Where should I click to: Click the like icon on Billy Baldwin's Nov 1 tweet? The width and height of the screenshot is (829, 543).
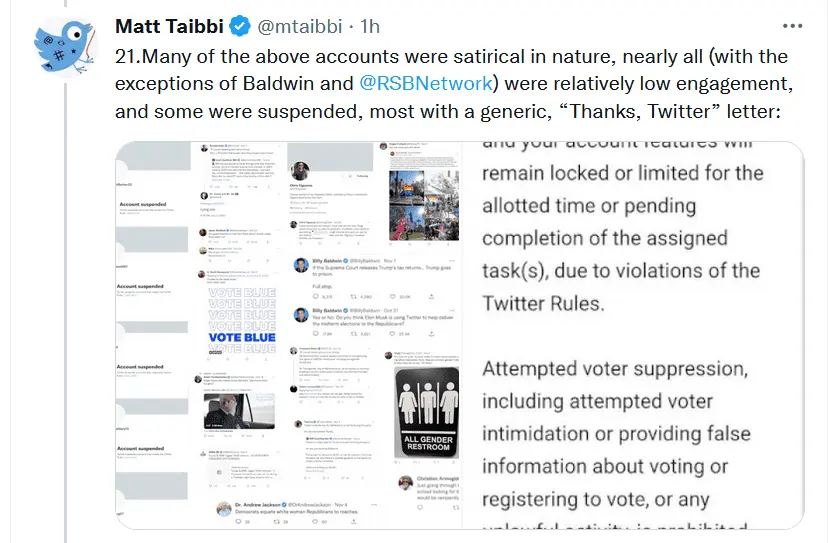click(x=391, y=297)
